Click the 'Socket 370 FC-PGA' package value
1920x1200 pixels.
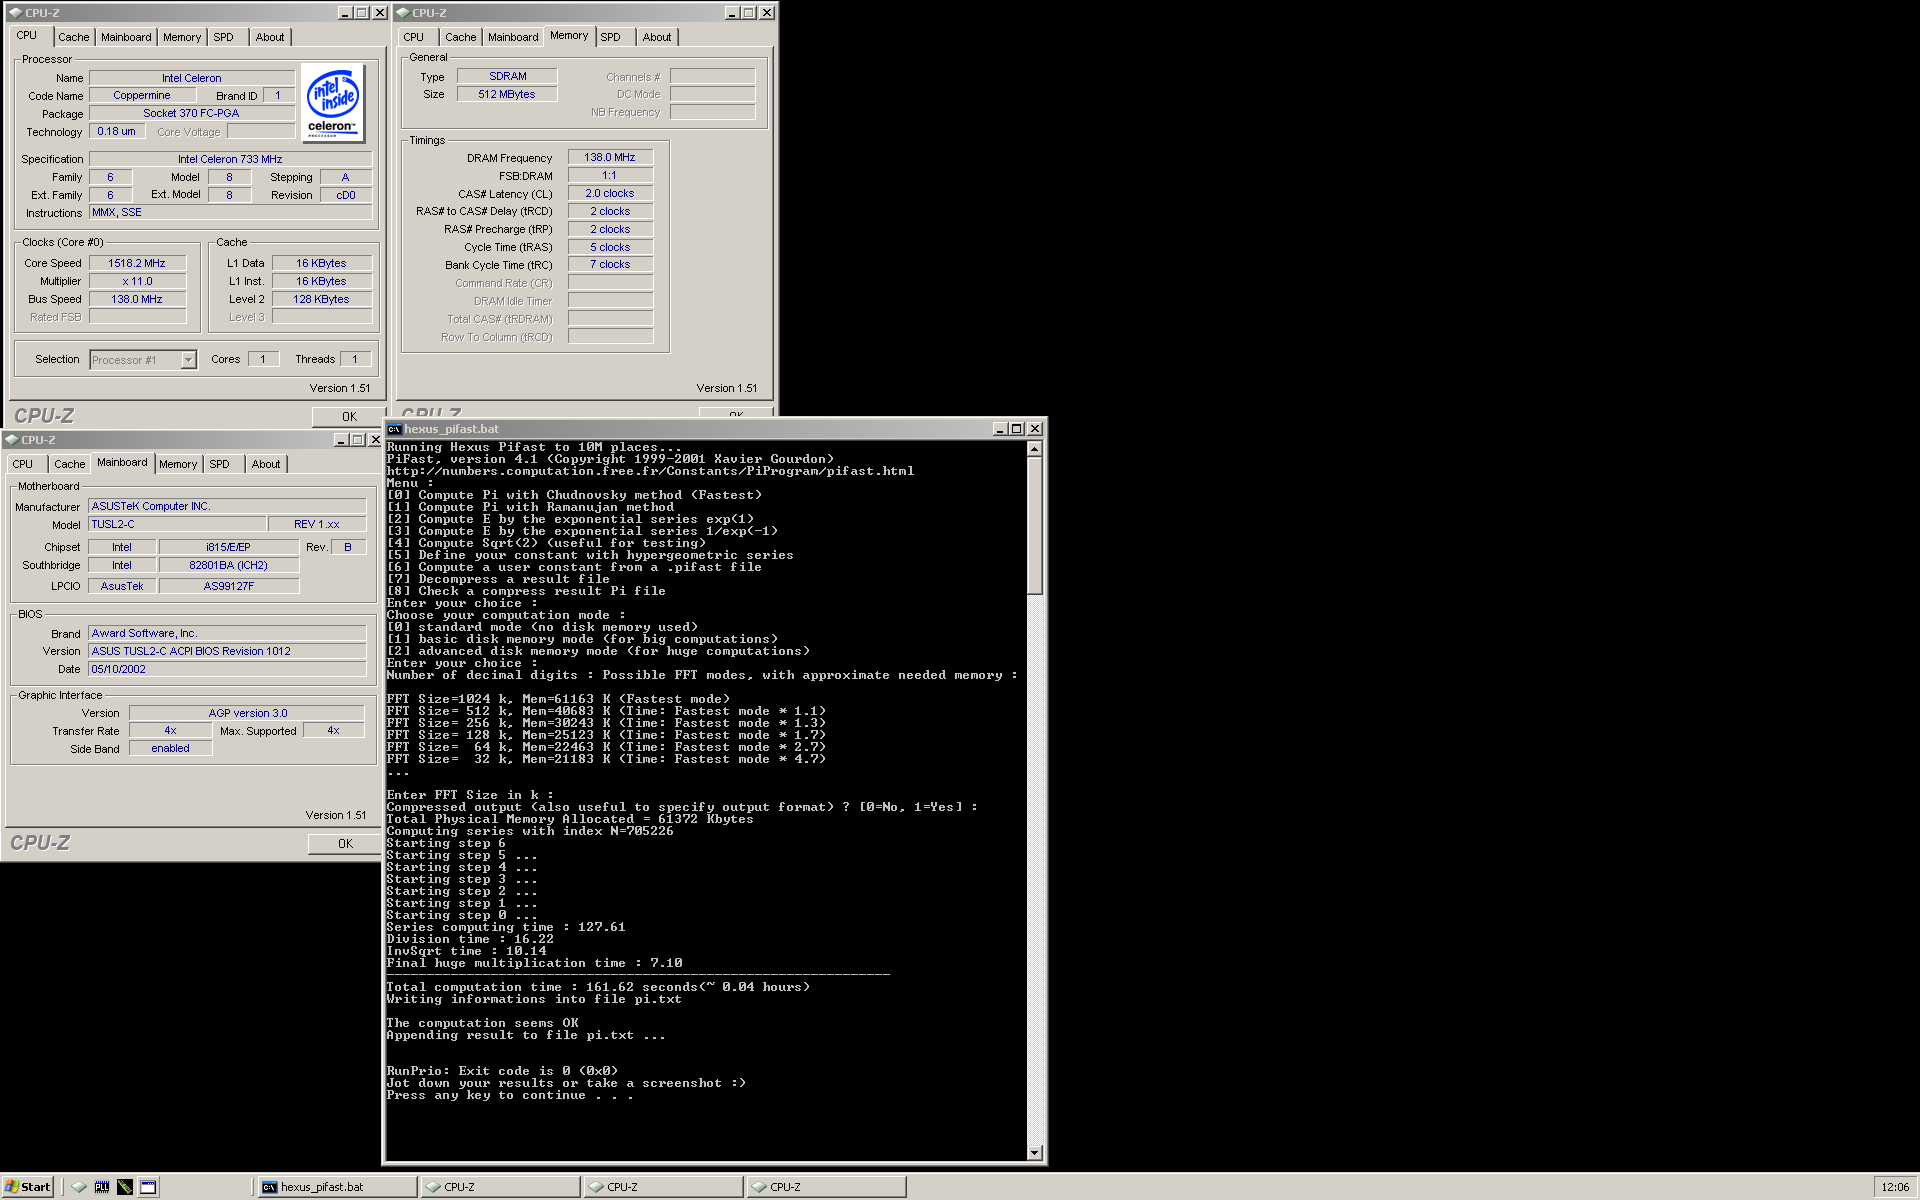[x=191, y=114]
